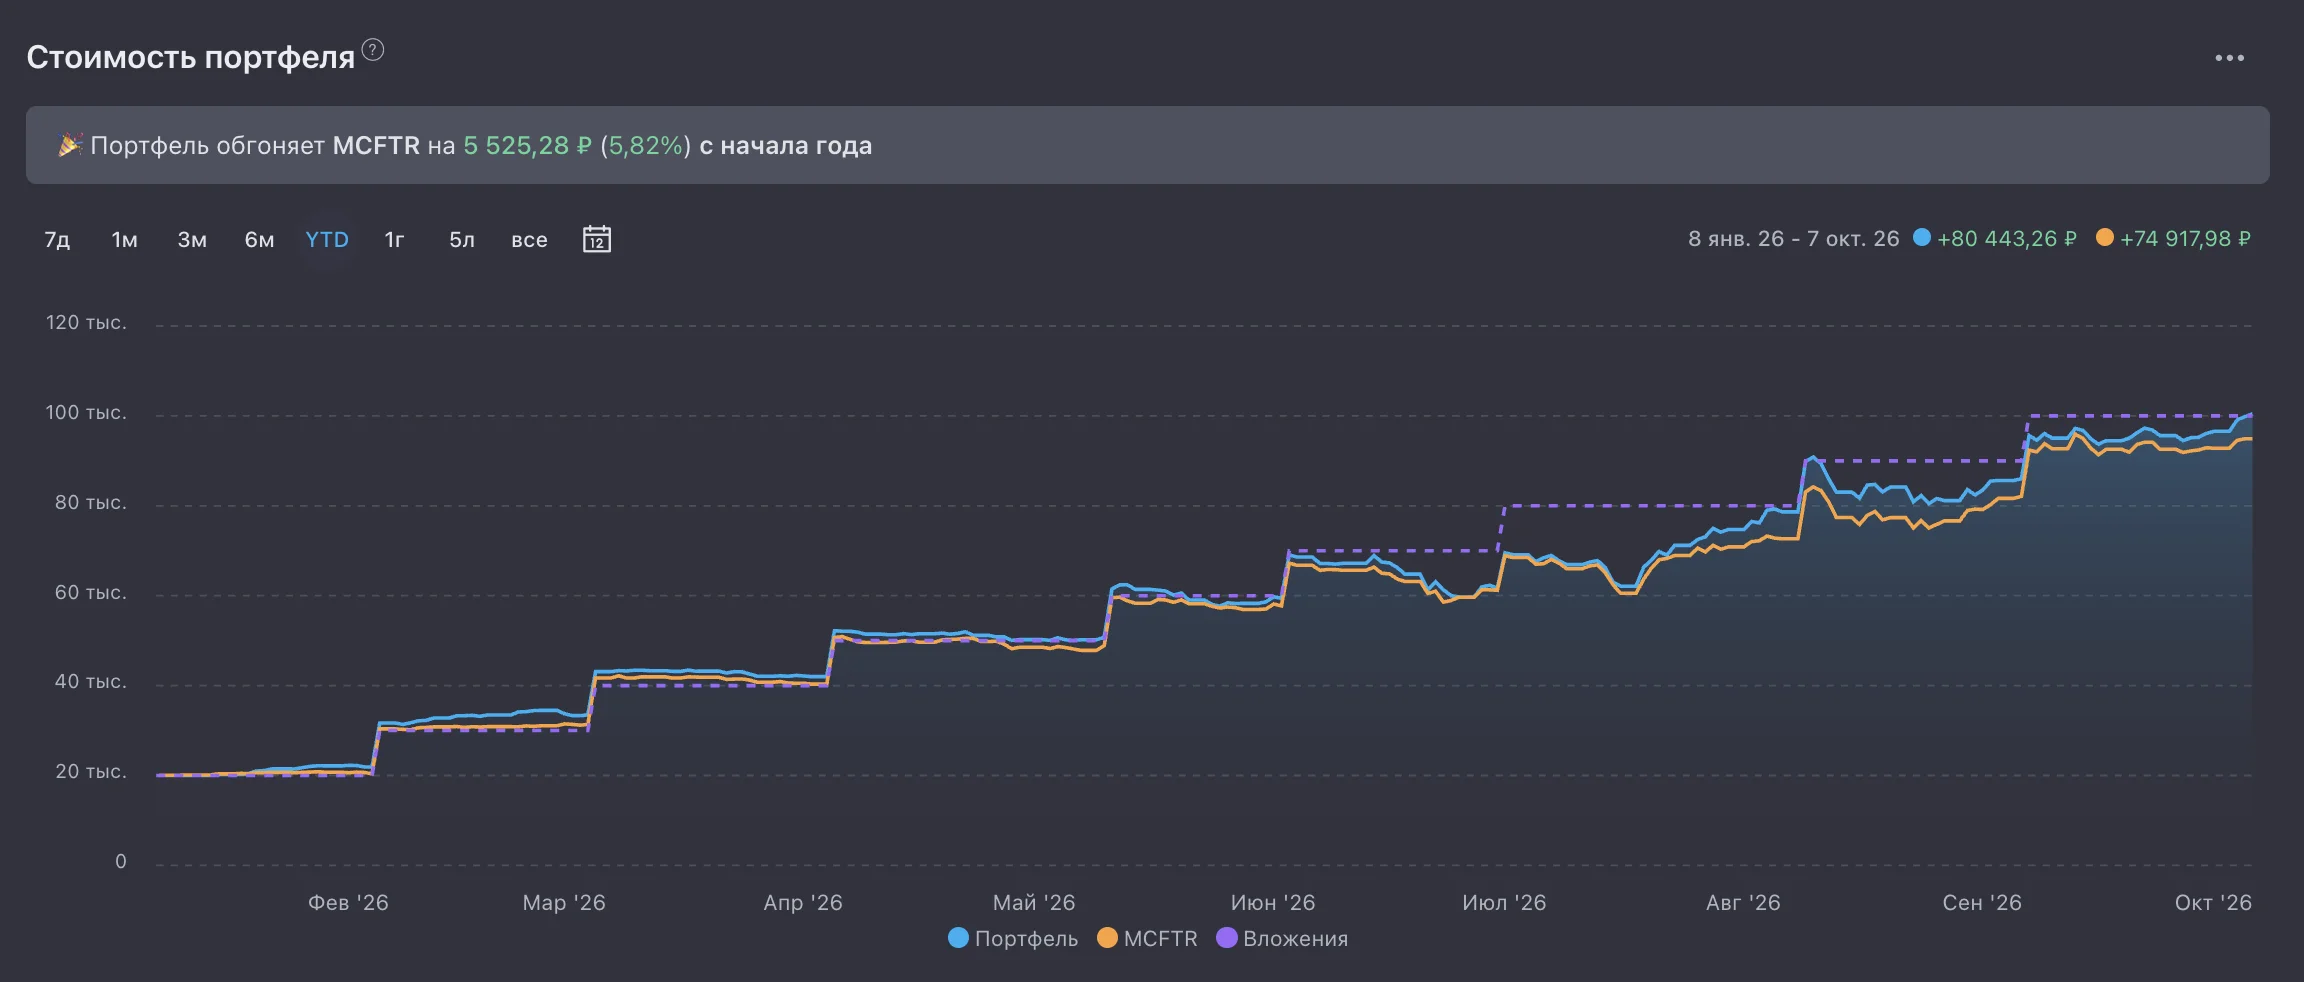This screenshot has height=982, width=2304.
Task: Toggle the MCFTR series in the legend
Action: pos(1147,938)
